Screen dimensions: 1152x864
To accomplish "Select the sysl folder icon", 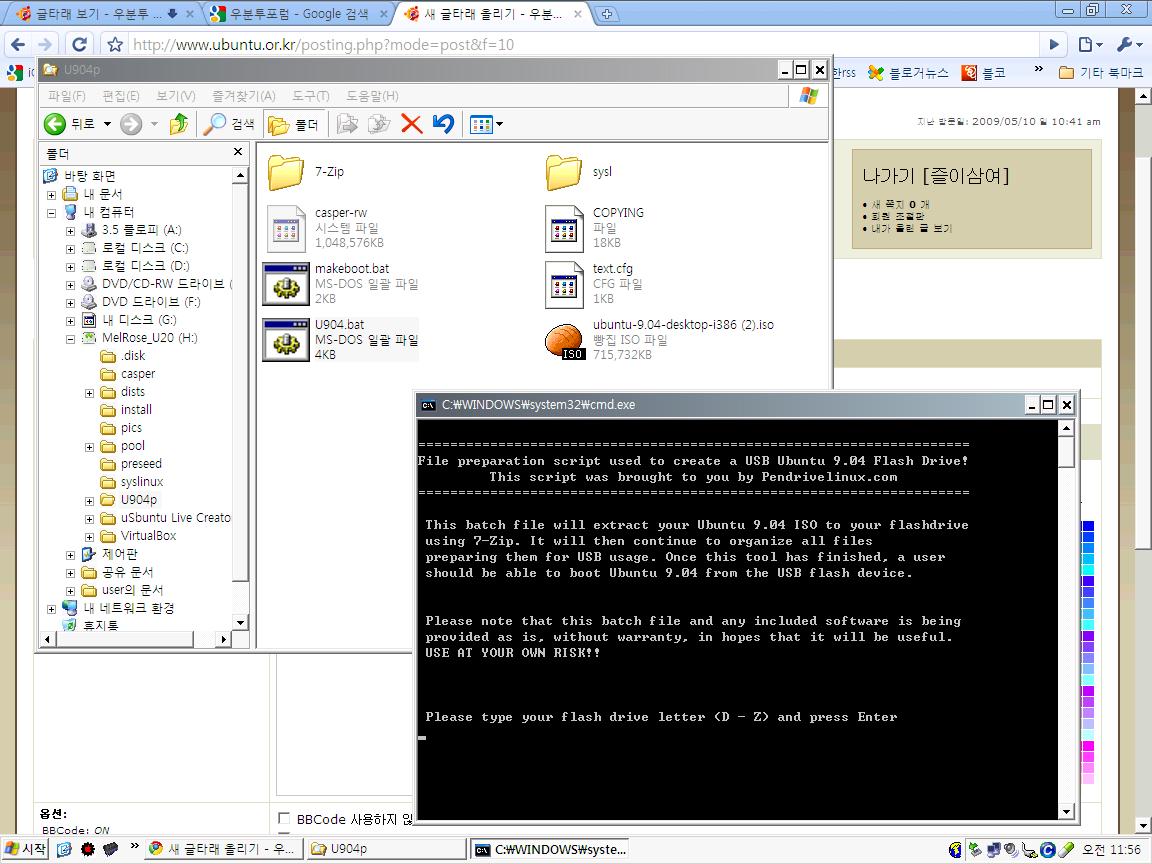I will [x=564, y=172].
